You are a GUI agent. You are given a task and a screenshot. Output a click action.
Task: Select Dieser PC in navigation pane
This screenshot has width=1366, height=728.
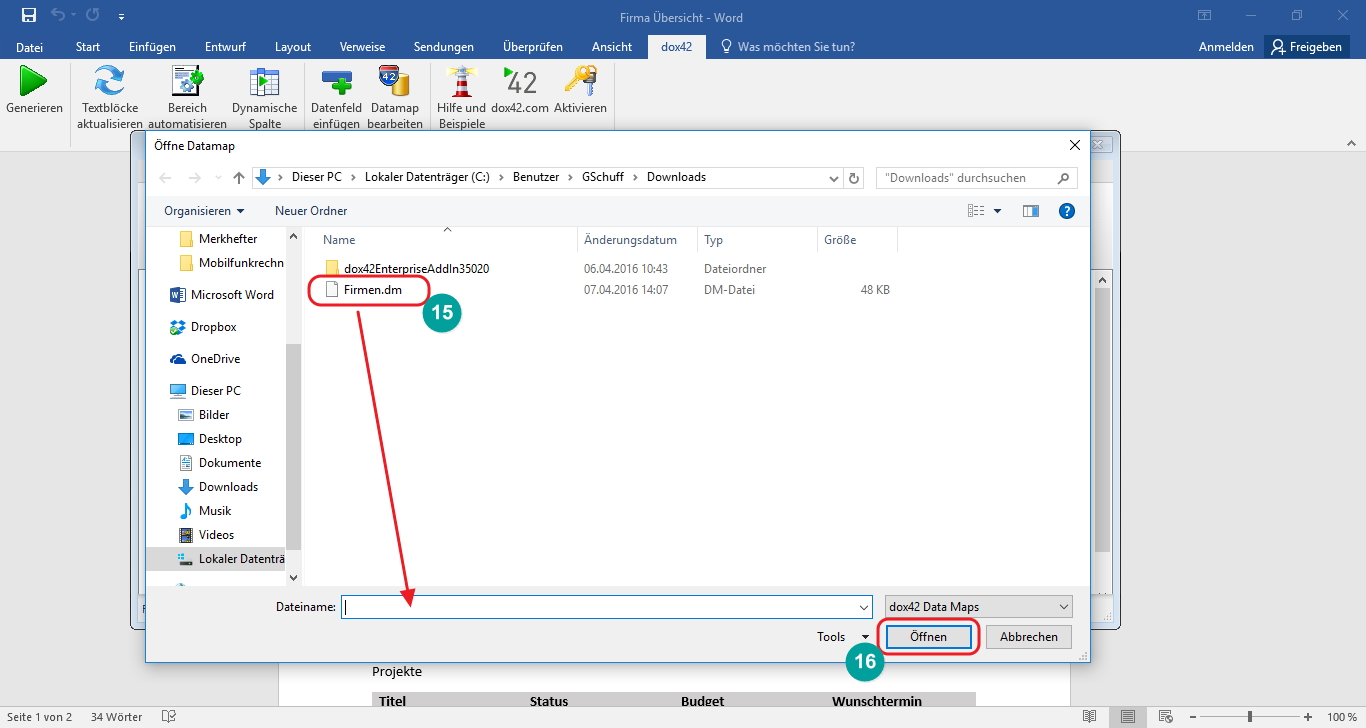205,391
